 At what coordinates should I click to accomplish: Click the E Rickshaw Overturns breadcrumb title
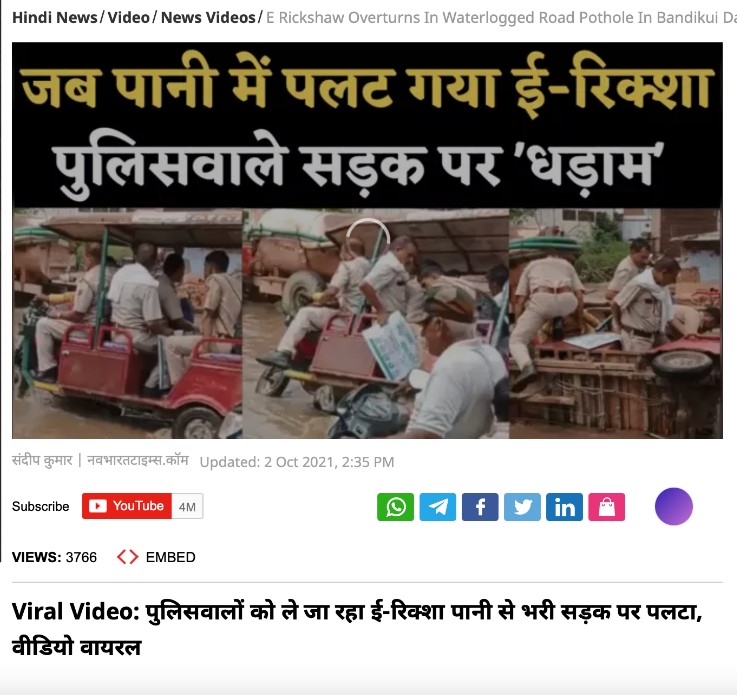tap(501, 18)
